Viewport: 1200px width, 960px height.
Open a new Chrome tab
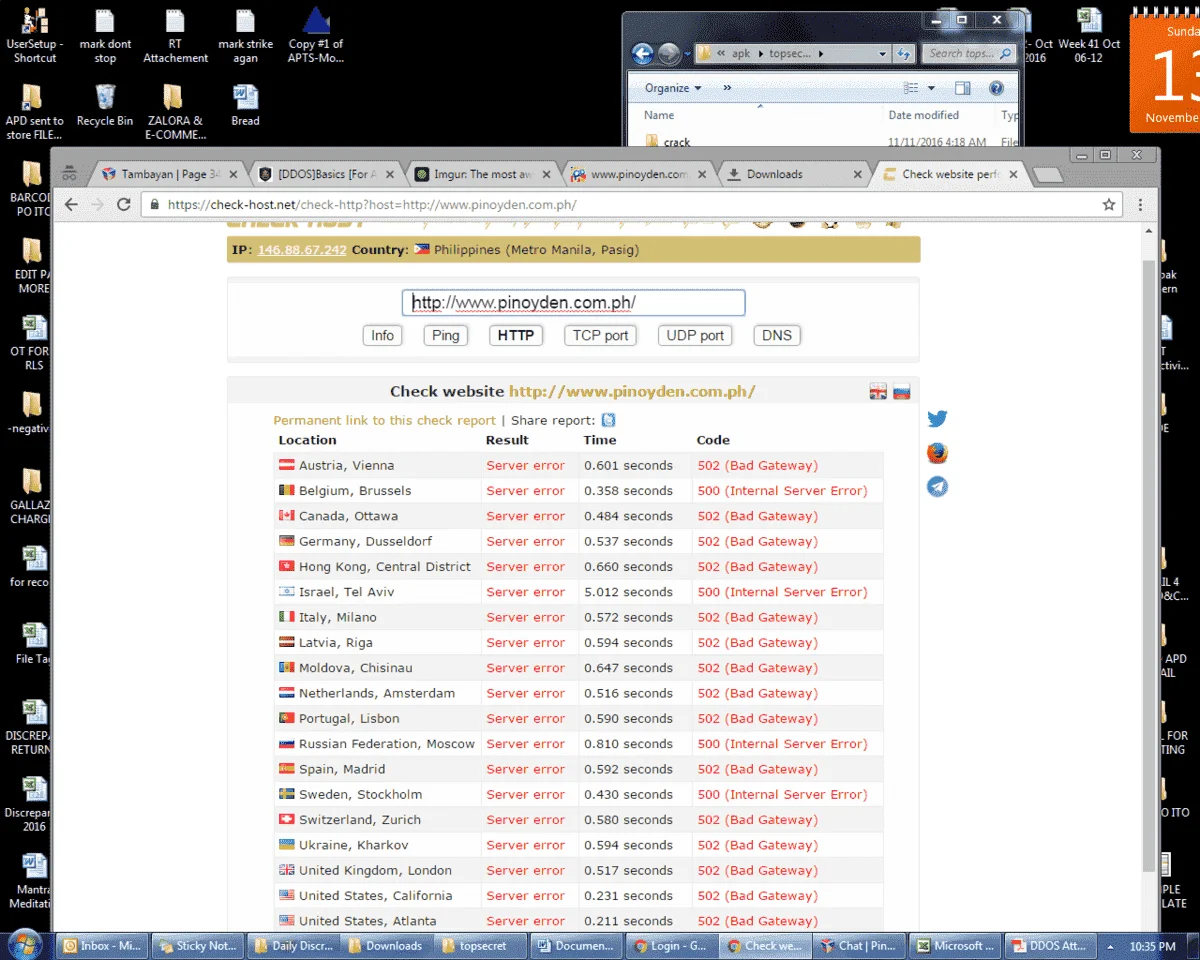click(1047, 176)
